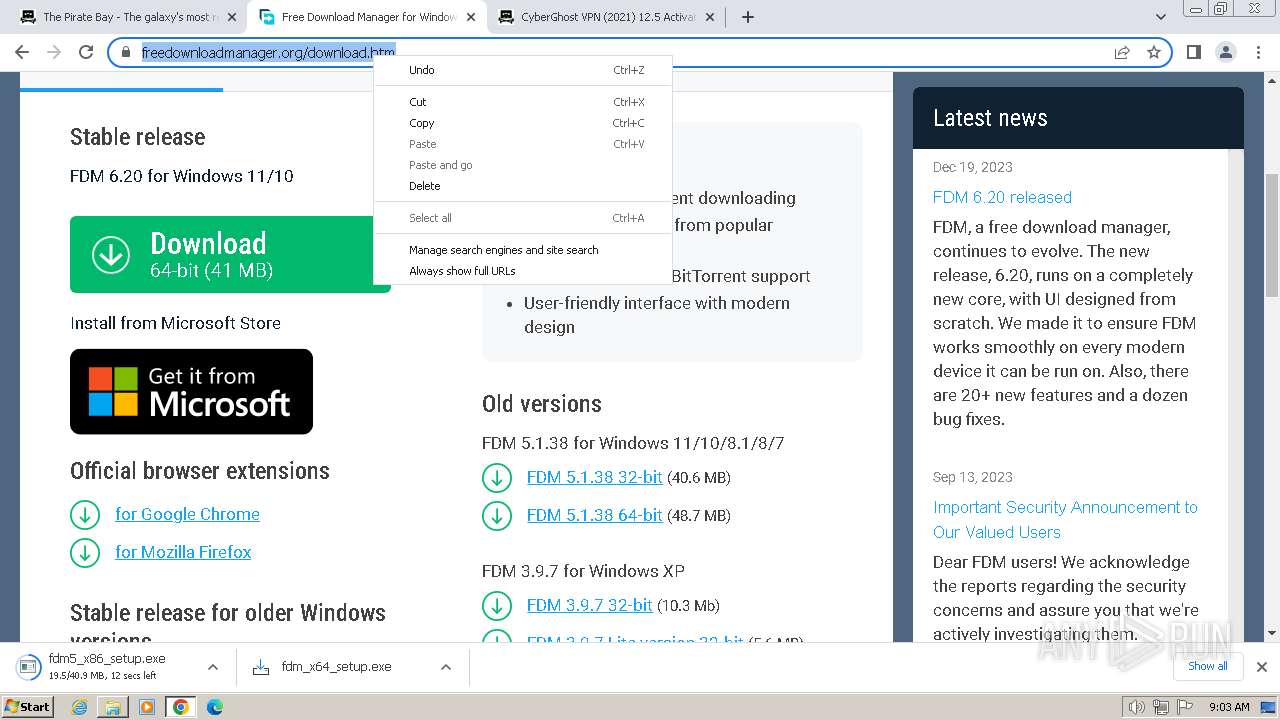Click the download arrow icon beside Mozilla Firefox
Viewport: 1280px width, 720px height.
85,553
